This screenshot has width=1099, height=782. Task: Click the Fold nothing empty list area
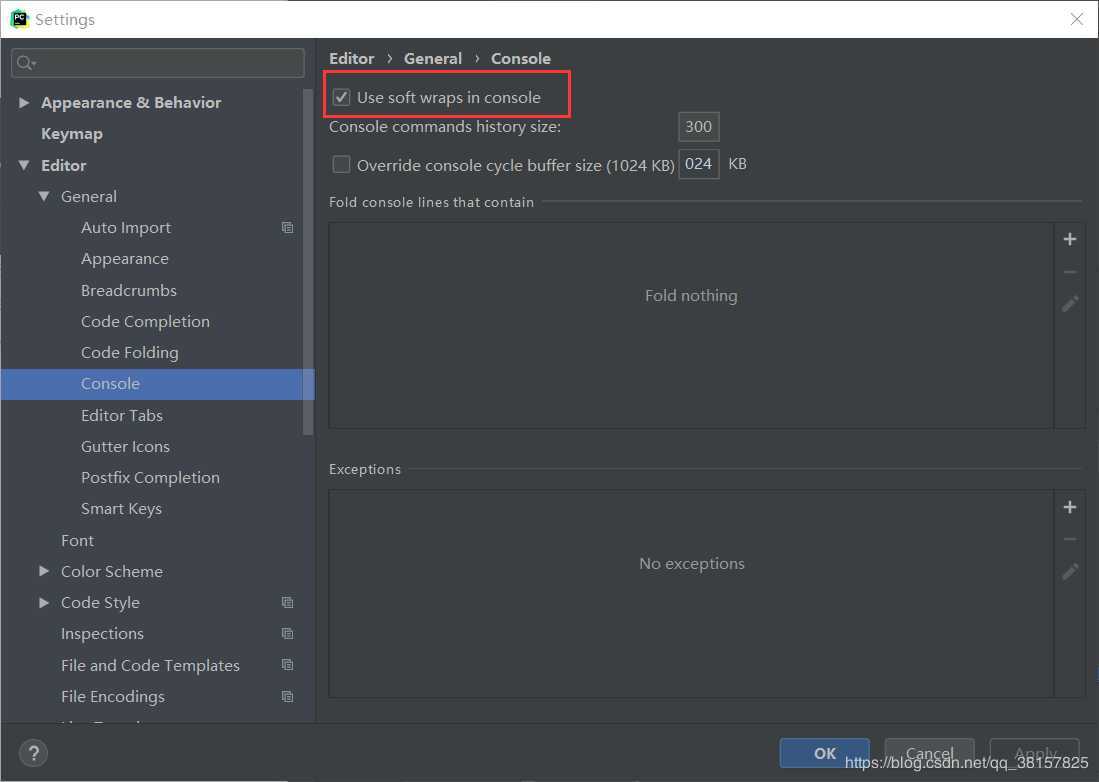[690, 326]
